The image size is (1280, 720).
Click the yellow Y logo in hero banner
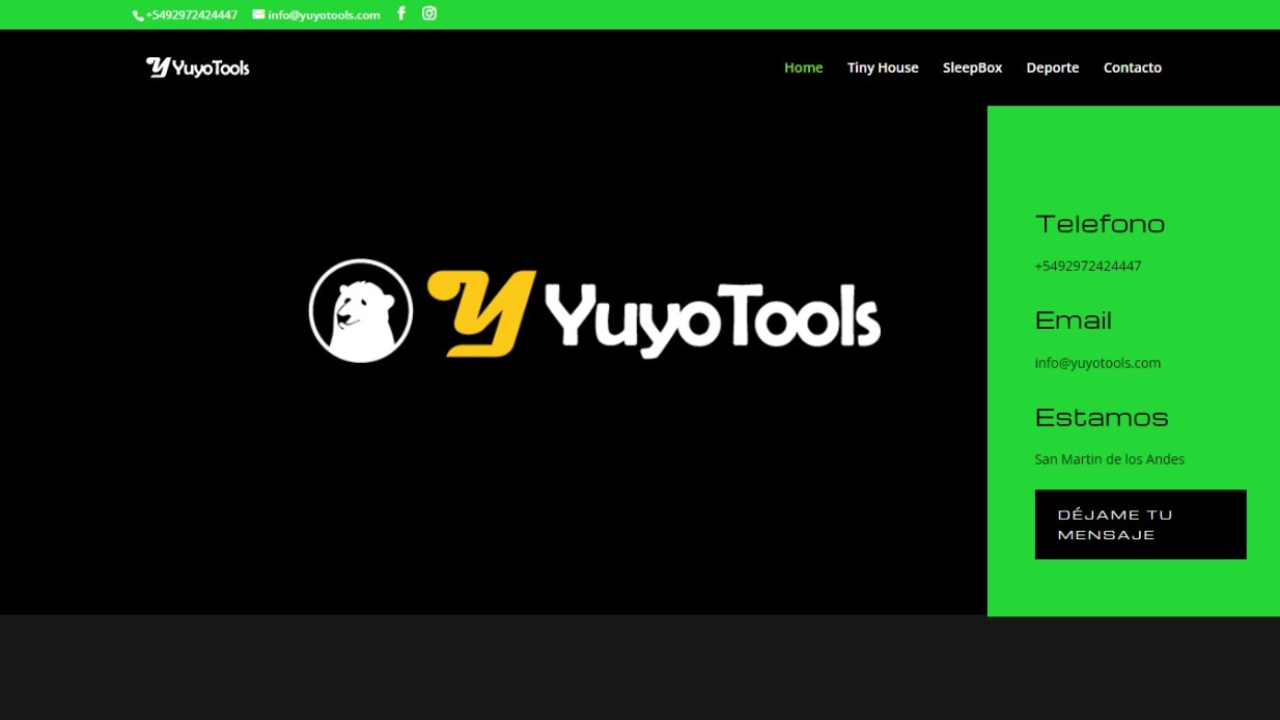(x=481, y=313)
